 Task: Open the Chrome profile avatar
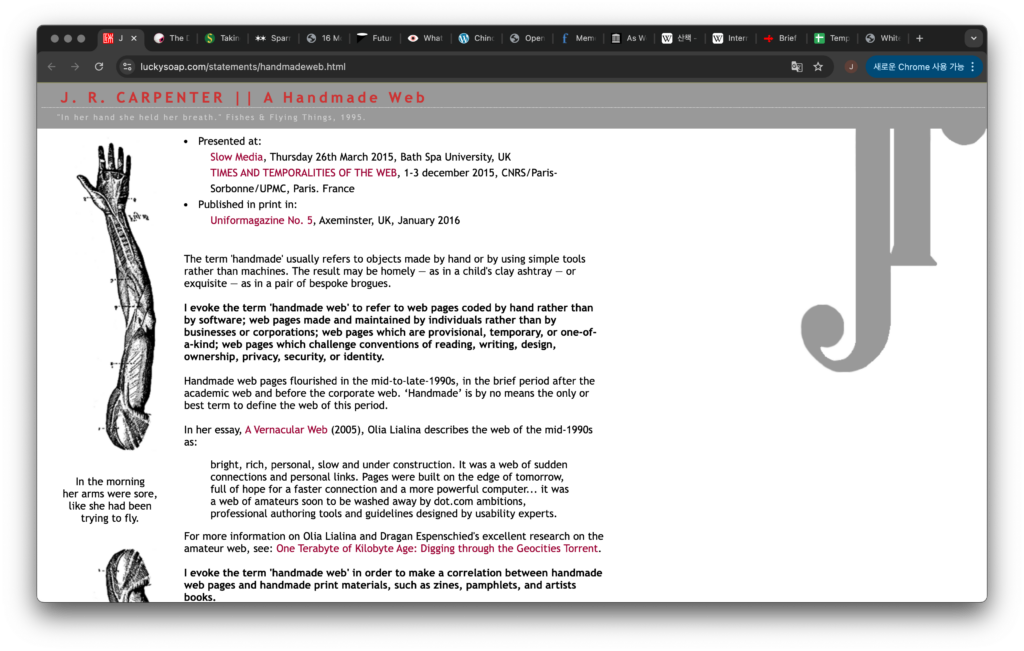pos(851,67)
